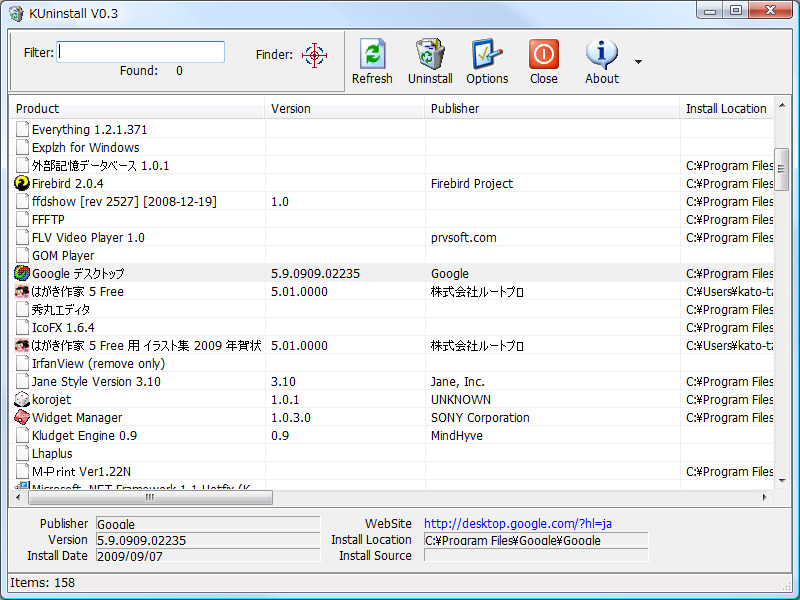Click inside the Filter input box

click(x=140, y=51)
